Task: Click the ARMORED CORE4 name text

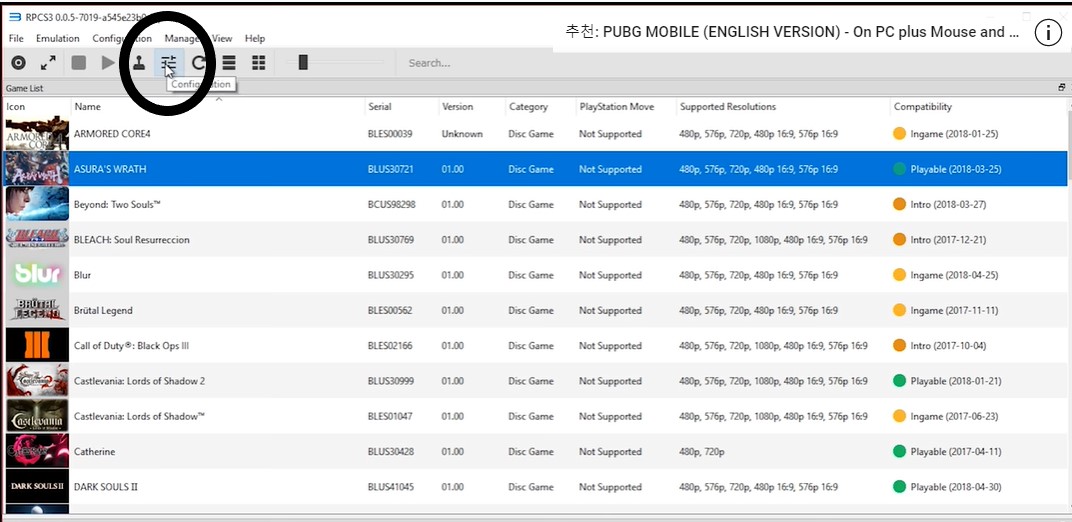Action: tap(112, 134)
